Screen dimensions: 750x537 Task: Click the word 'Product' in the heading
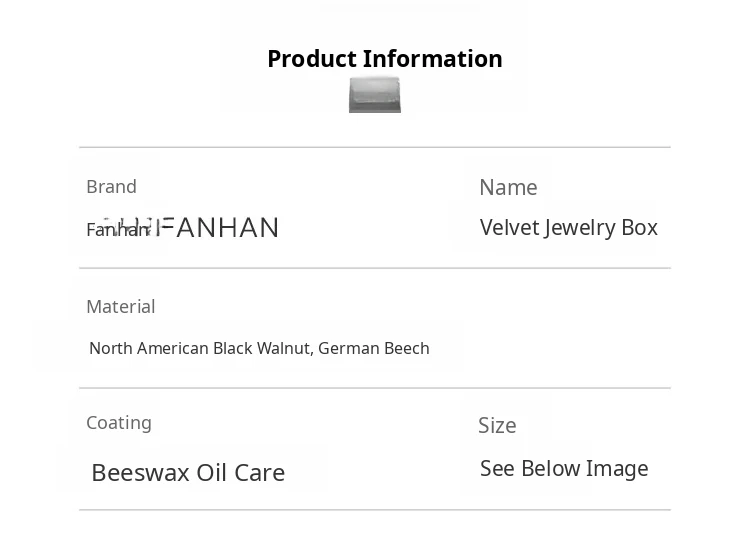click(311, 59)
